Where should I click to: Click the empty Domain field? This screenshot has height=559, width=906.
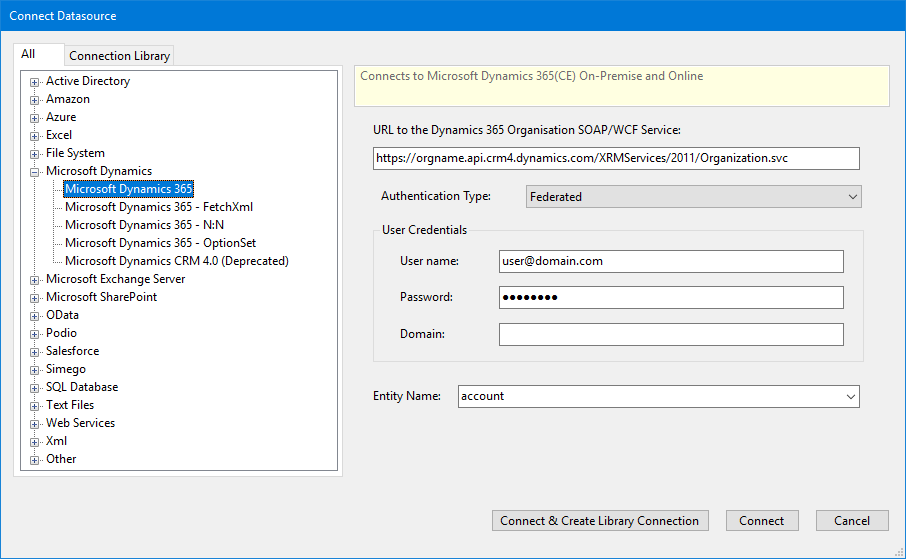tap(671, 334)
